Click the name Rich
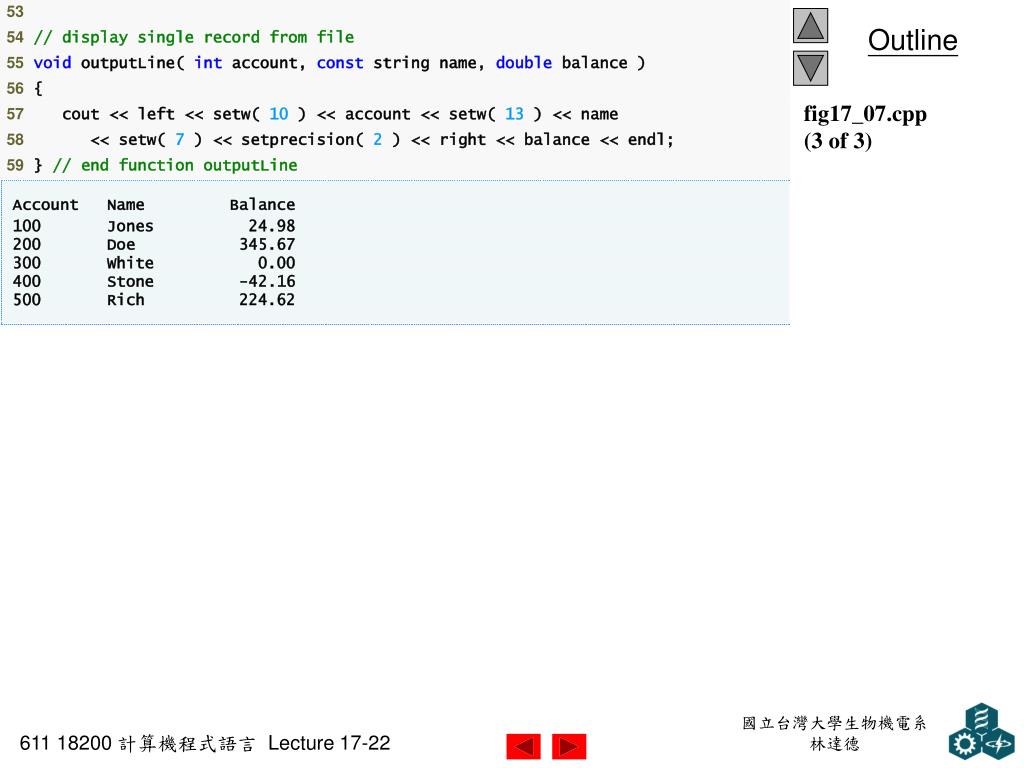1024x768 pixels. pos(125,300)
